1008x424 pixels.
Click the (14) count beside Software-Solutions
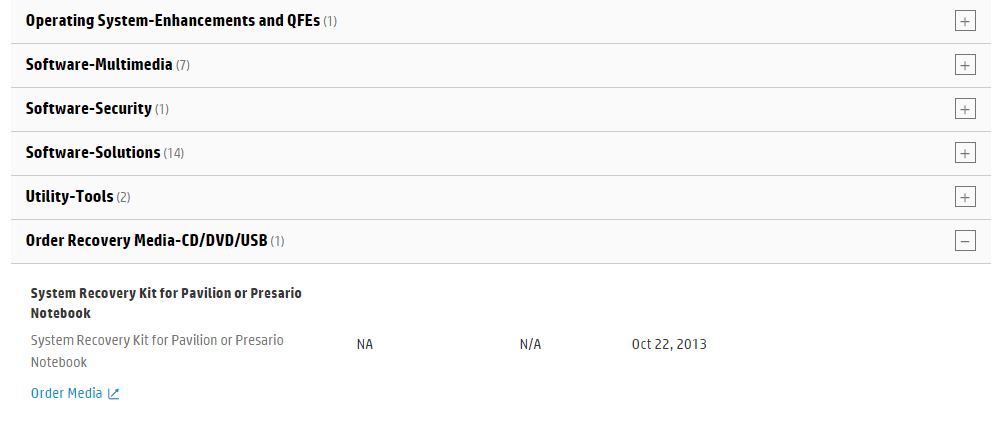coord(174,153)
